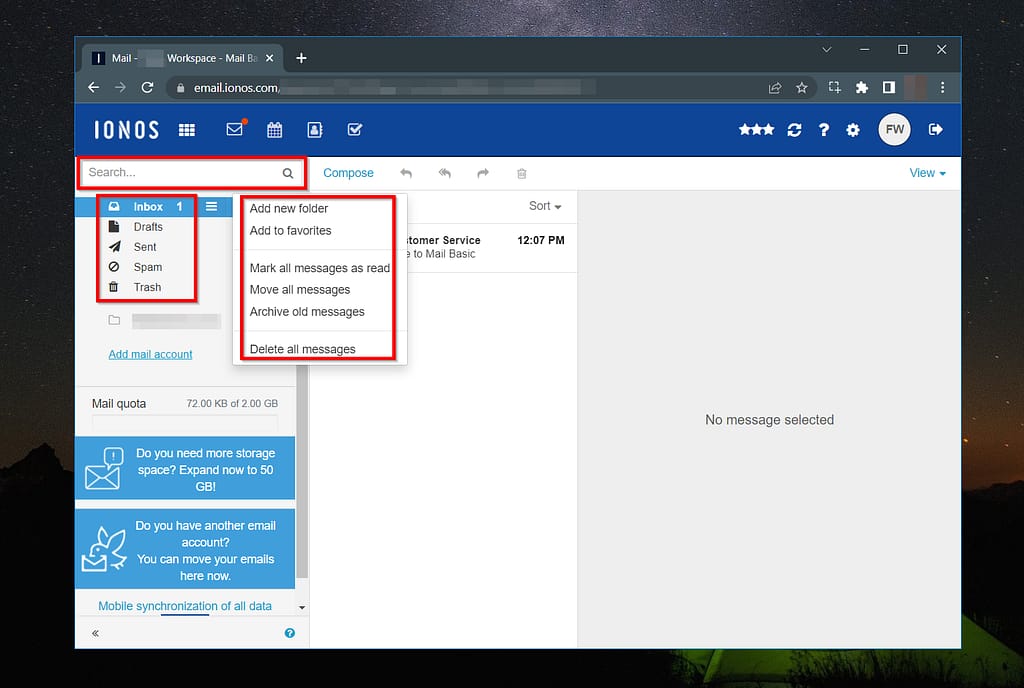
Task: Open the sidebar help circle icon
Action: (290, 633)
